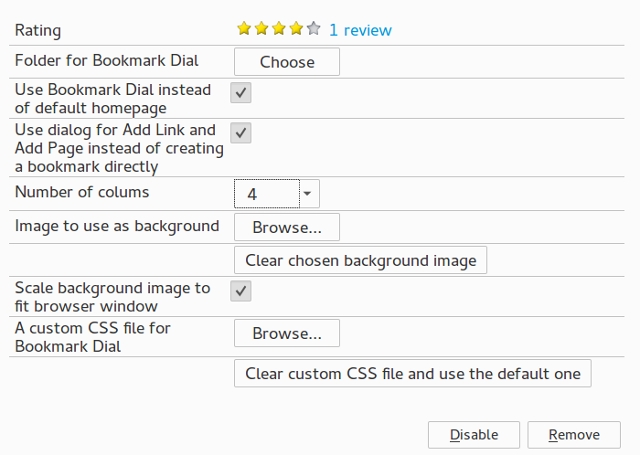Click the columns value field showing 4
The width and height of the screenshot is (640, 455).
(267, 193)
